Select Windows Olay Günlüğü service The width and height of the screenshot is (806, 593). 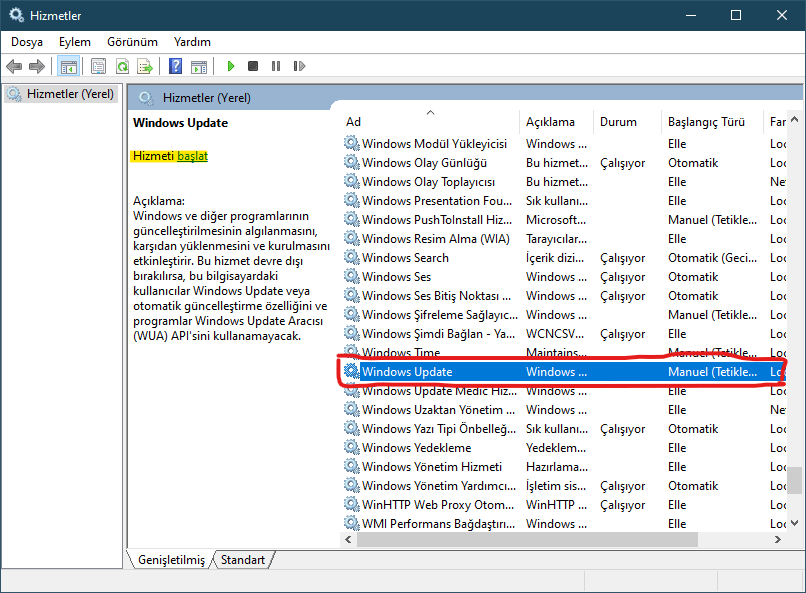point(564,163)
